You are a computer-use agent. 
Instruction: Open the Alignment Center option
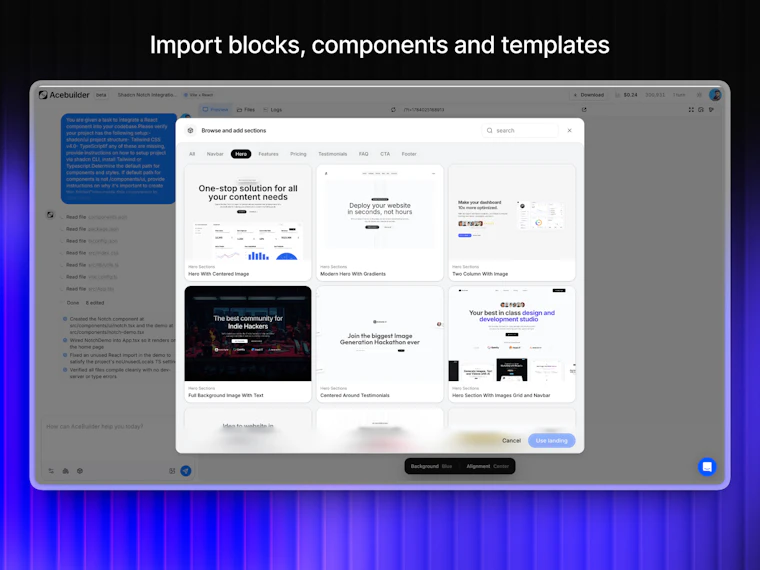click(x=488, y=466)
